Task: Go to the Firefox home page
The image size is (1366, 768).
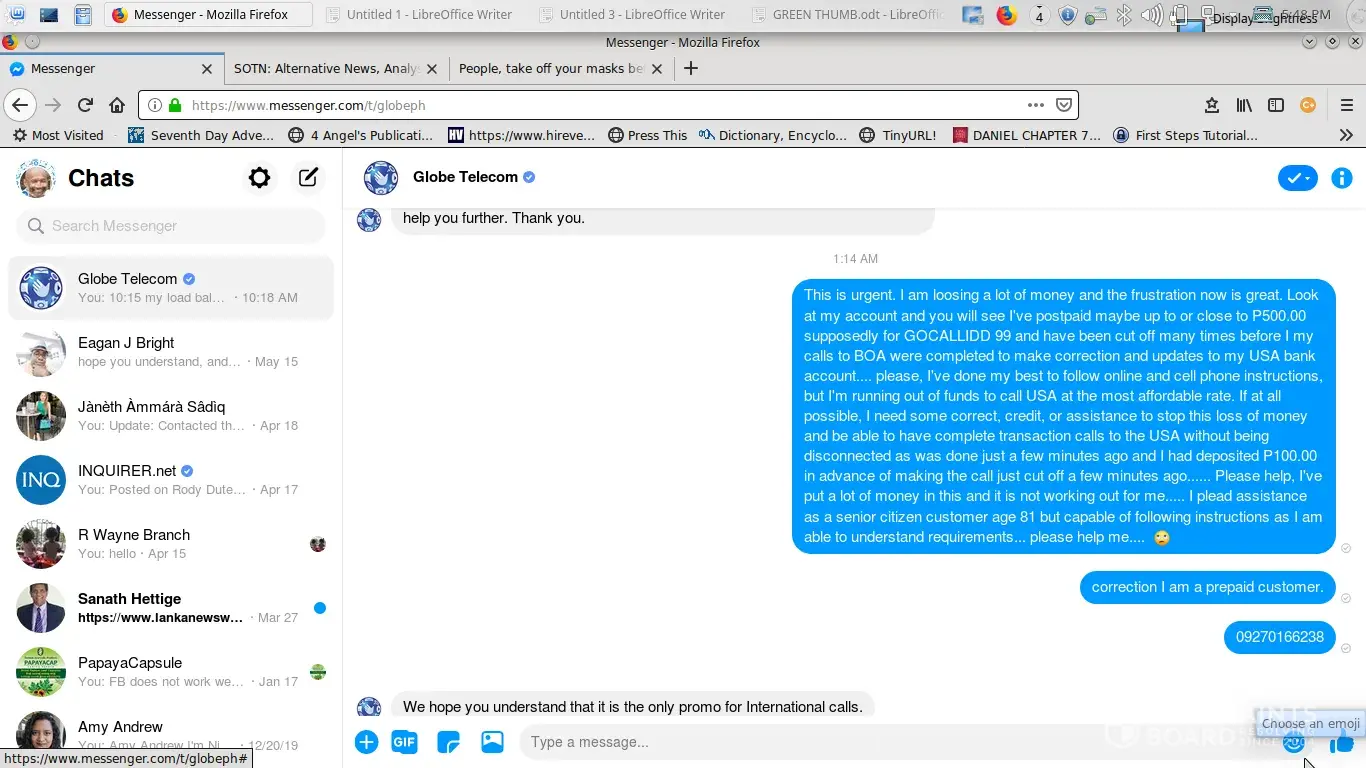Action: tap(117, 105)
